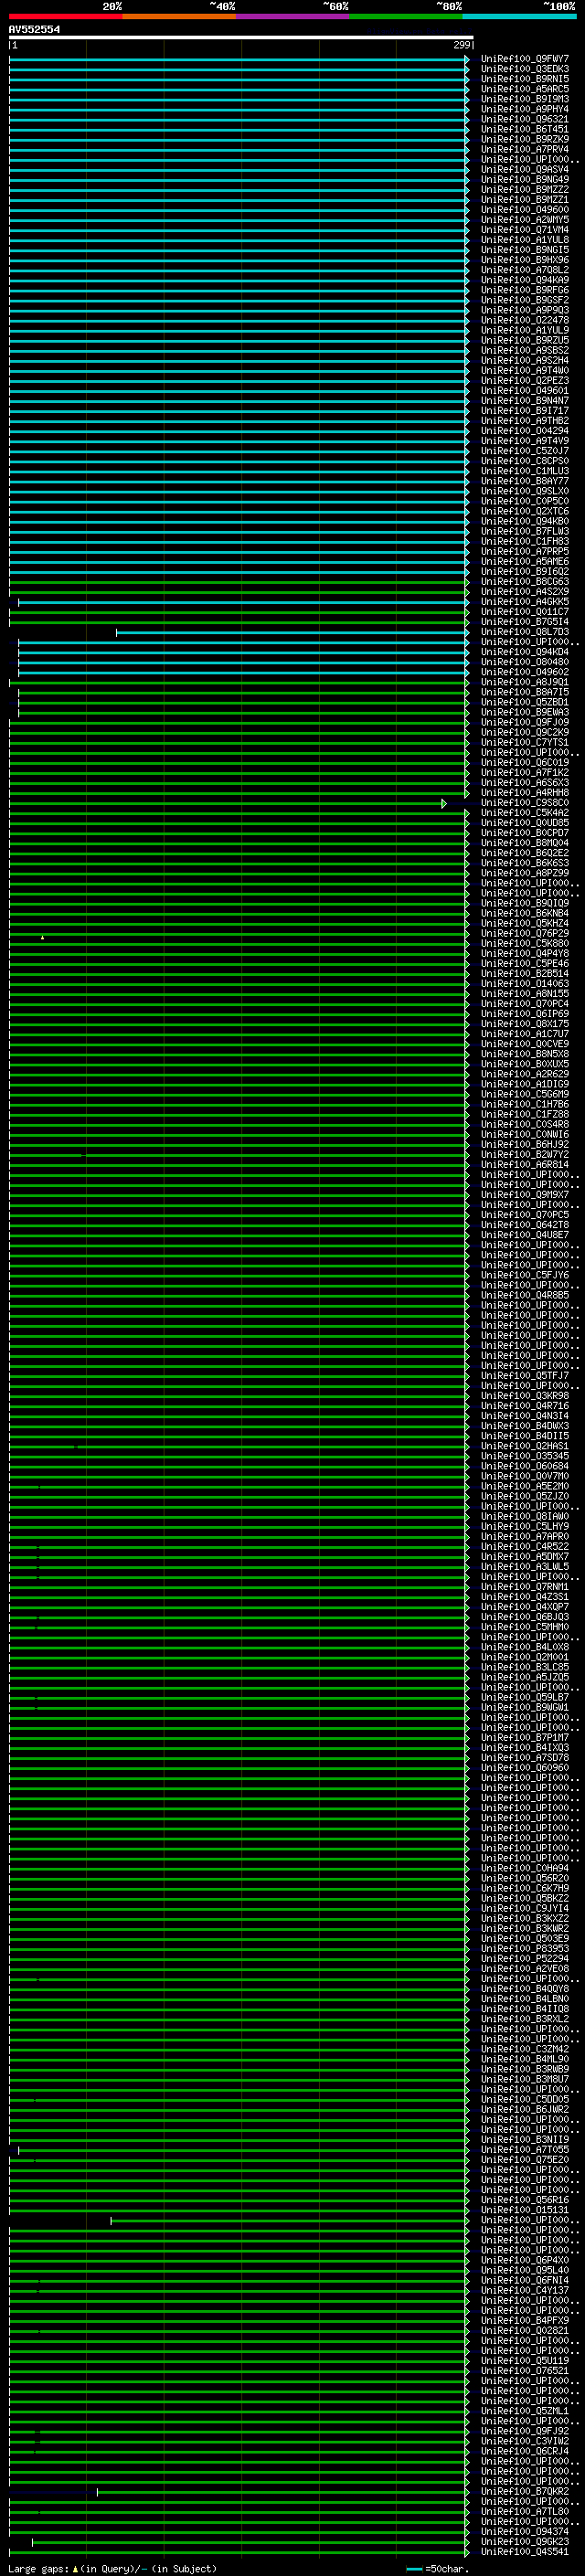Click the green ~80% legend segment
This screenshot has height=2576, width=585.
tap(406, 16)
